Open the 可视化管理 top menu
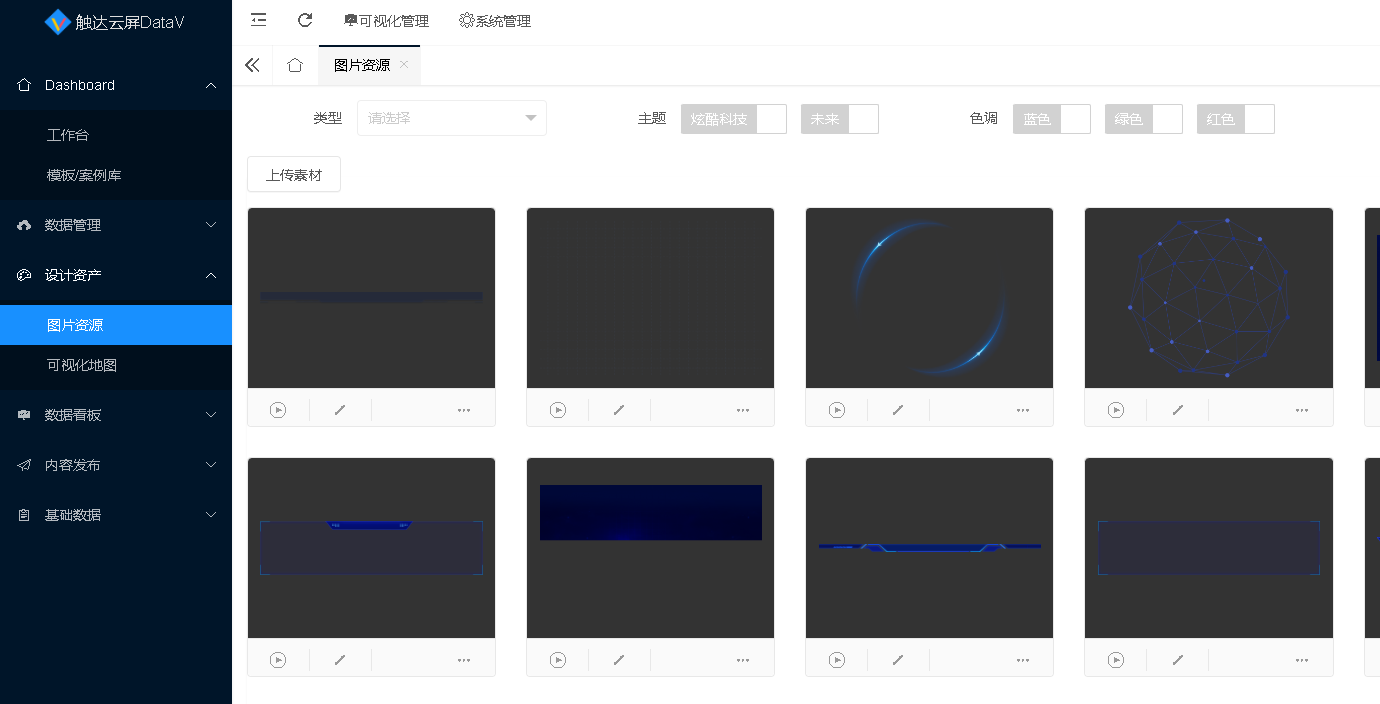1380x704 pixels. click(x=386, y=21)
